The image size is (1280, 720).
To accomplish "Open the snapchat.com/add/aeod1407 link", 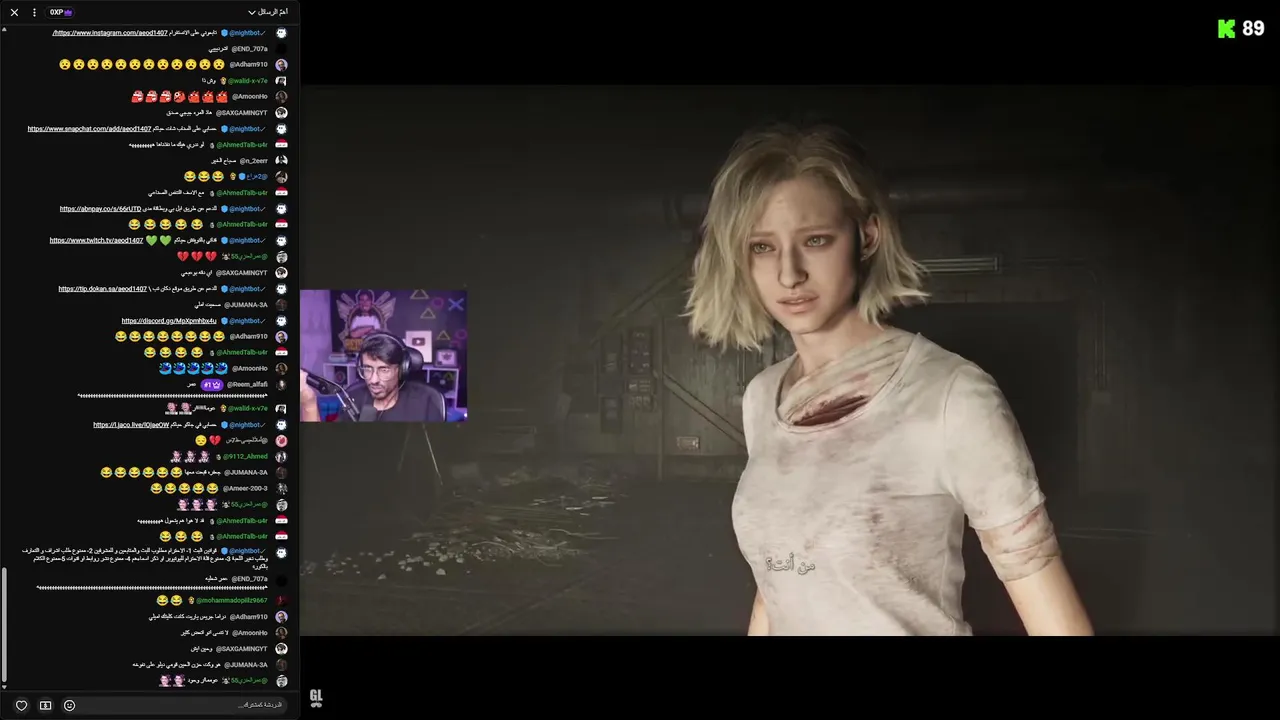I will pyautogui.click(x=89, y=129).
